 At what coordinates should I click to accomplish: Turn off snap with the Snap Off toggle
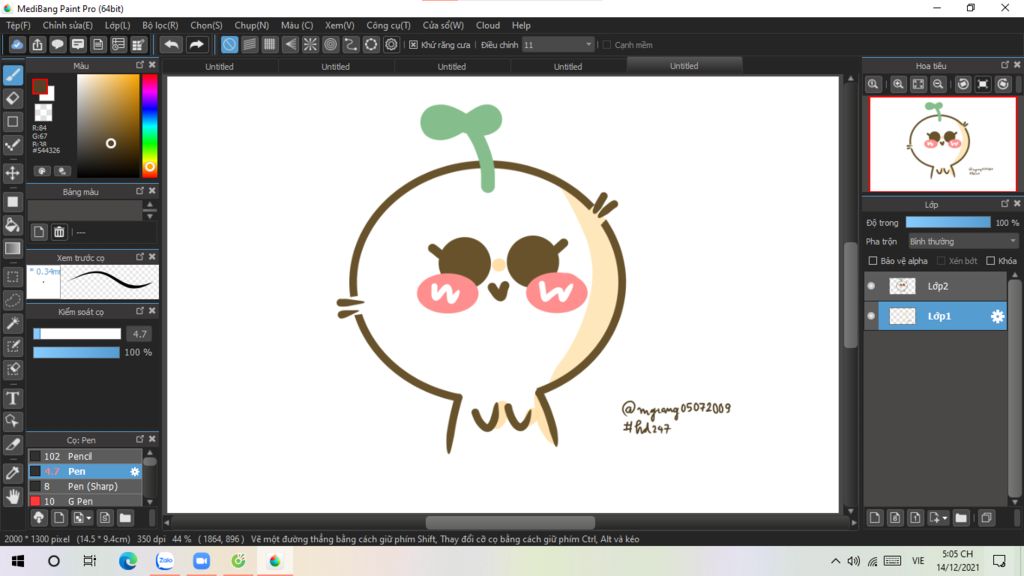click(229, 44)
